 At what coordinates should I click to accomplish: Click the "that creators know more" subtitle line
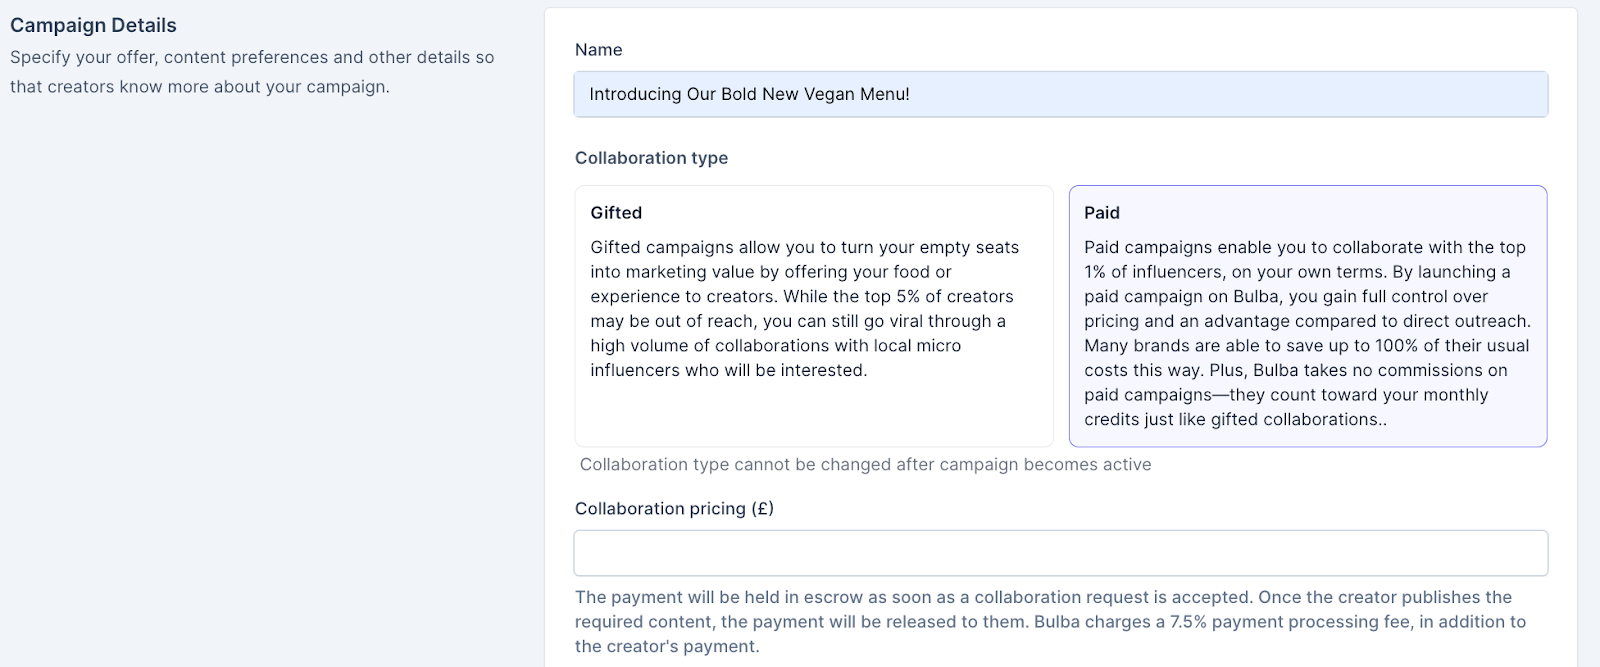click(x=199, y=87)
